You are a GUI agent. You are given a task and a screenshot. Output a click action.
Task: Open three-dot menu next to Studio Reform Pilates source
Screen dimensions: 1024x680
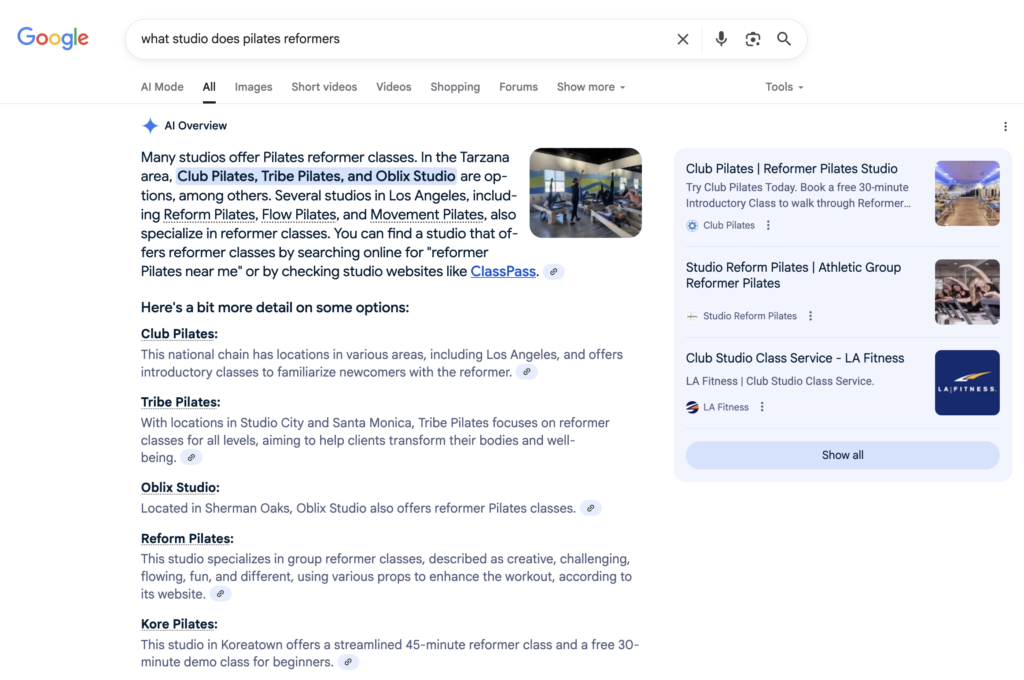(810, 316)
